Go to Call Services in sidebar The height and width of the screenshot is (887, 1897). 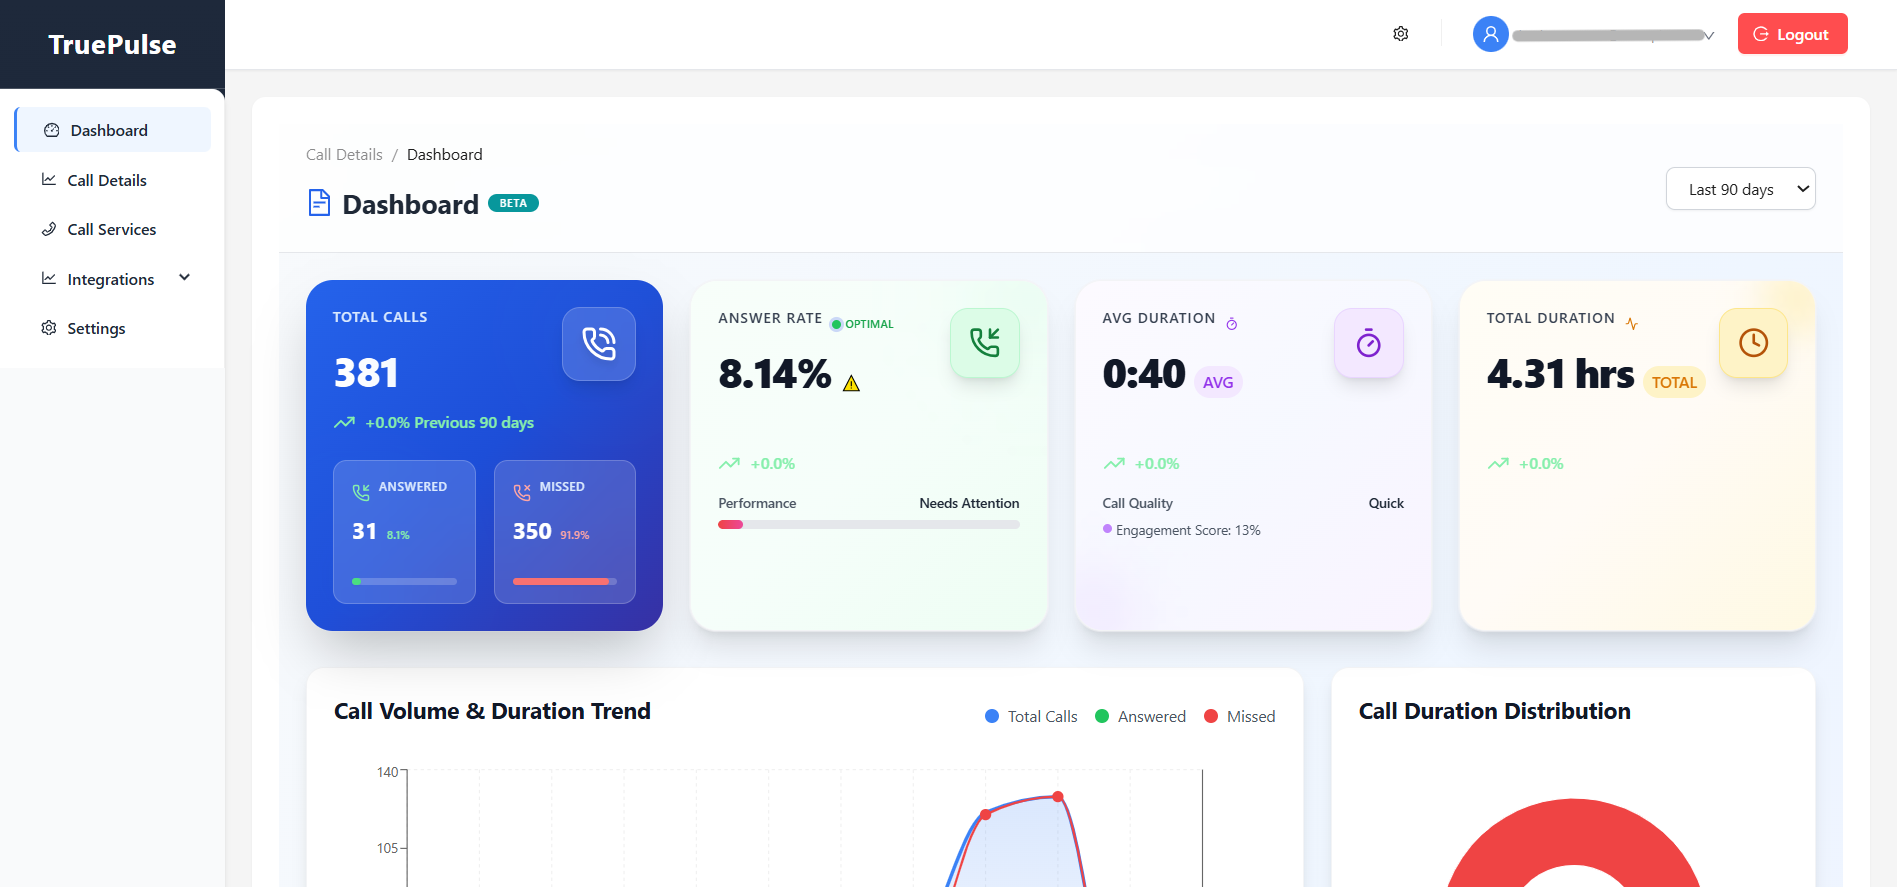111,229
